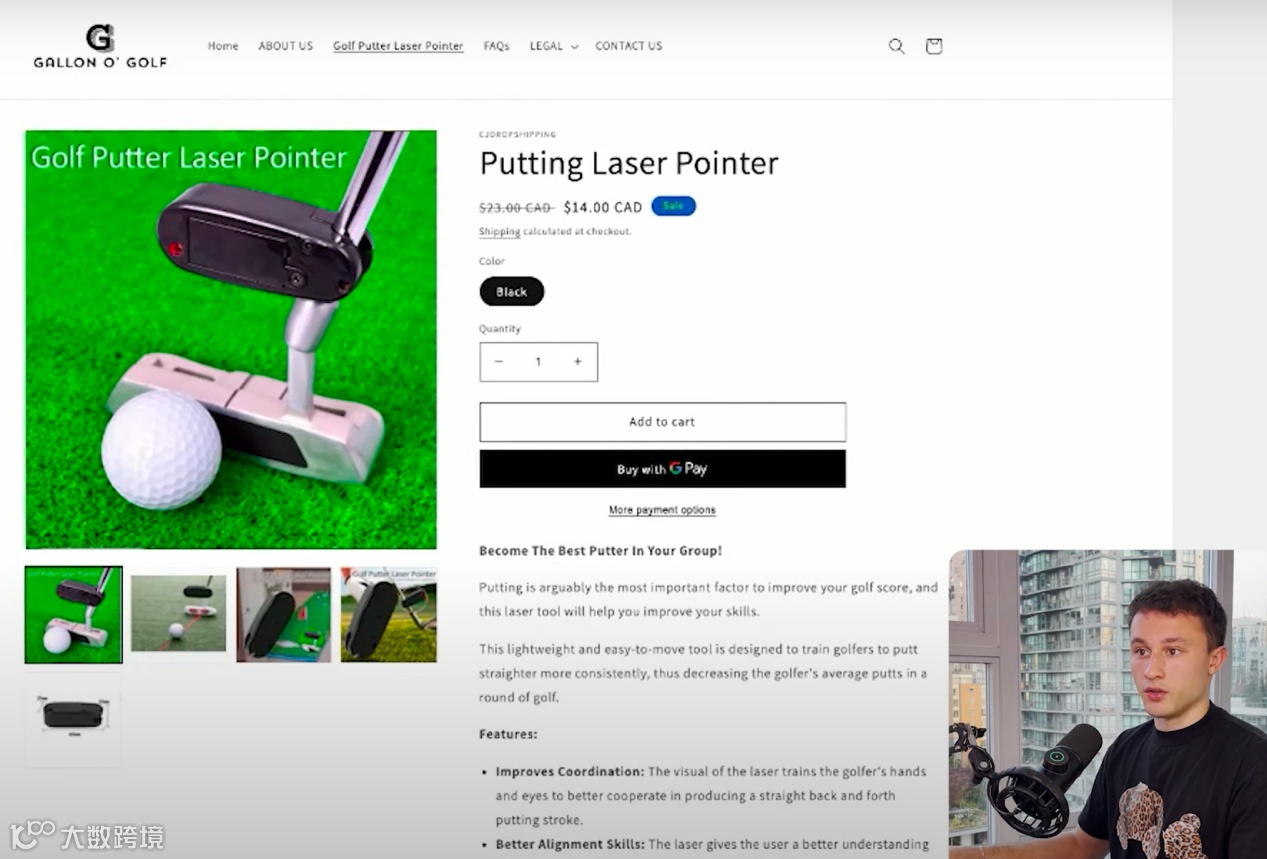This screenshot has width=1267, height=859.
Task: Select the second thumbnail with red laser line
Action: click(179, 614)
